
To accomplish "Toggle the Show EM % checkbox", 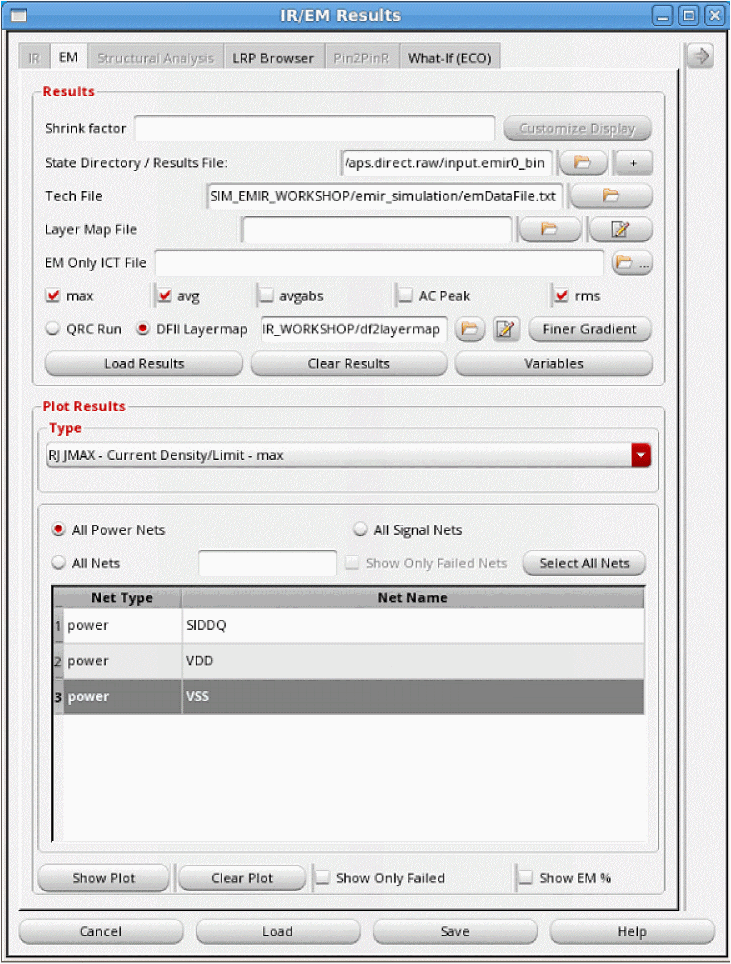I will tap(526, 878).
